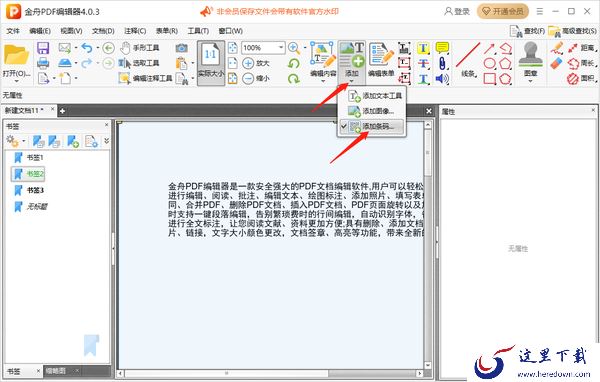Click the document horizontal scrollbar

pyautogui.click(x=271, y=373)
